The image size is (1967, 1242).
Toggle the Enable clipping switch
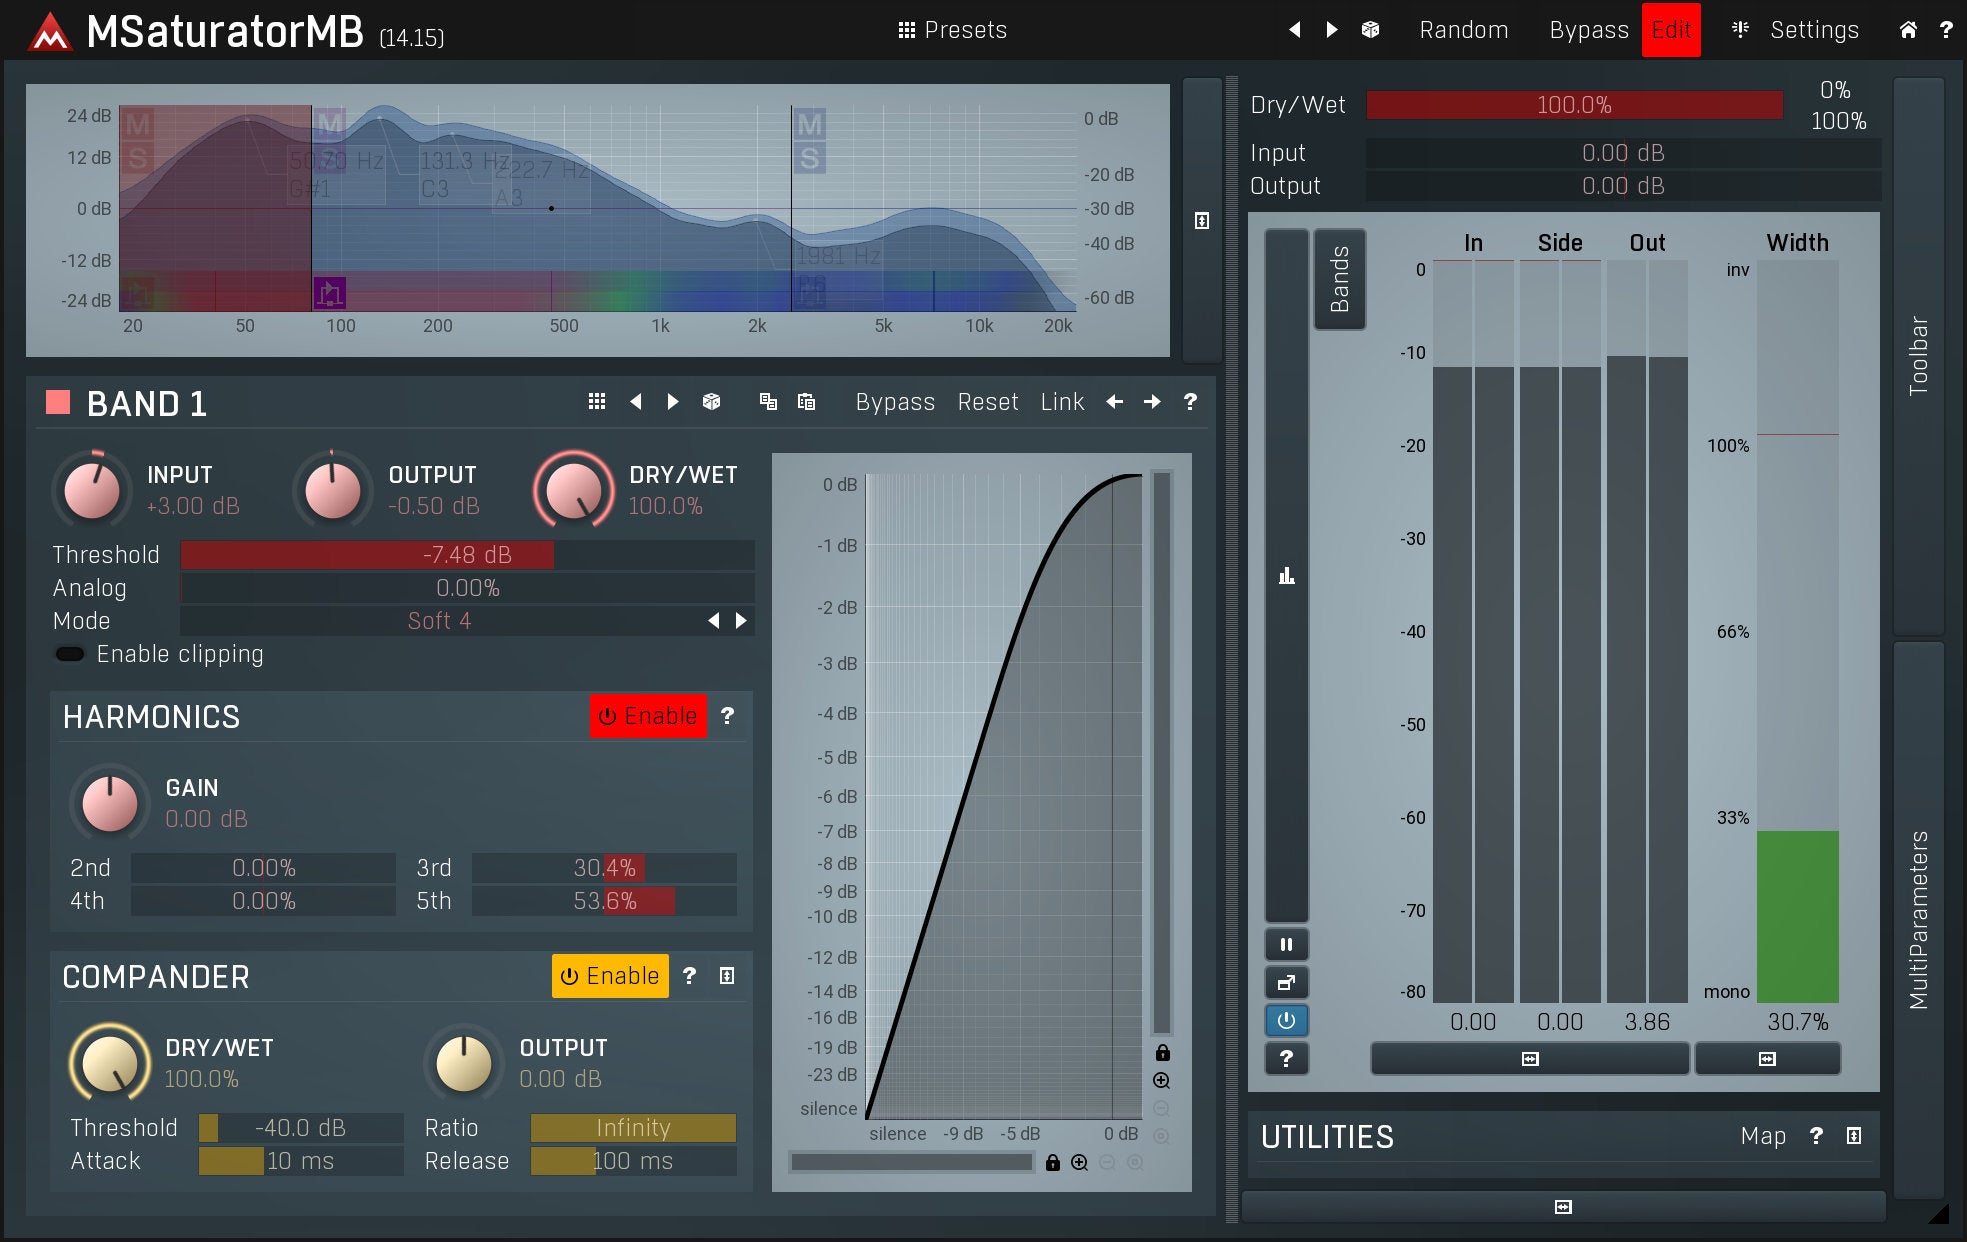point(70,654)
